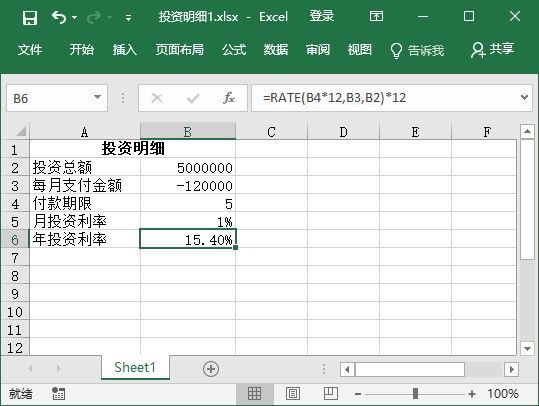Undo the last action
Viewport: 539px width, 406px height.
pyautogui.click(x=58, y=17)
